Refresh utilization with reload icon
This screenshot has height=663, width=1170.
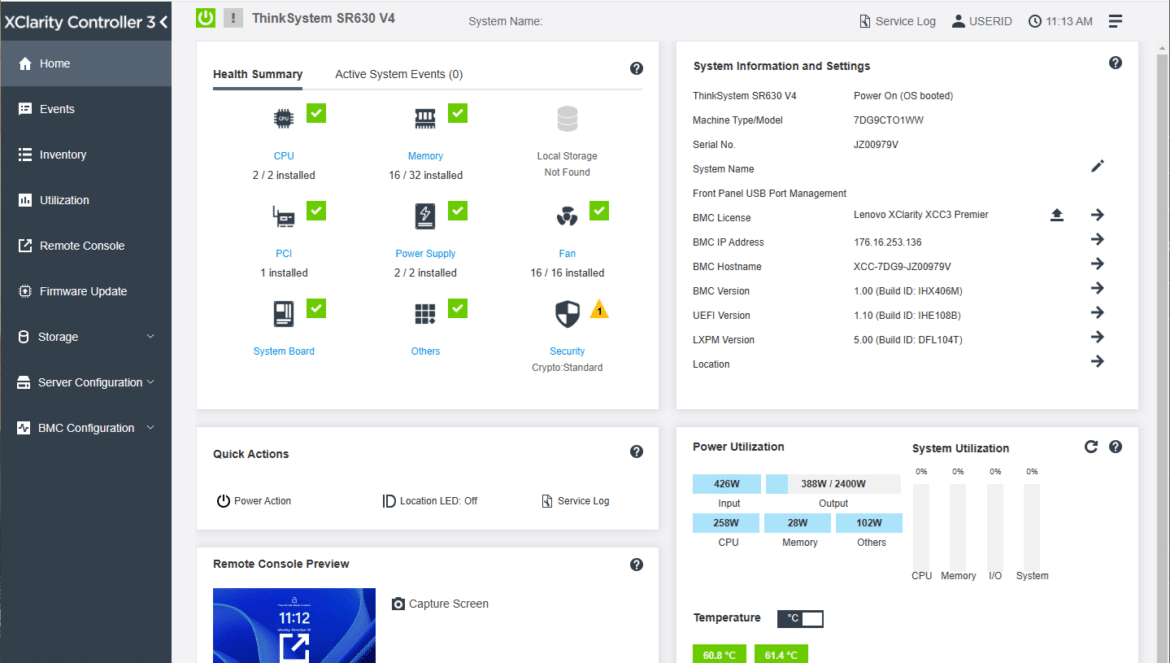(1091, 447)
